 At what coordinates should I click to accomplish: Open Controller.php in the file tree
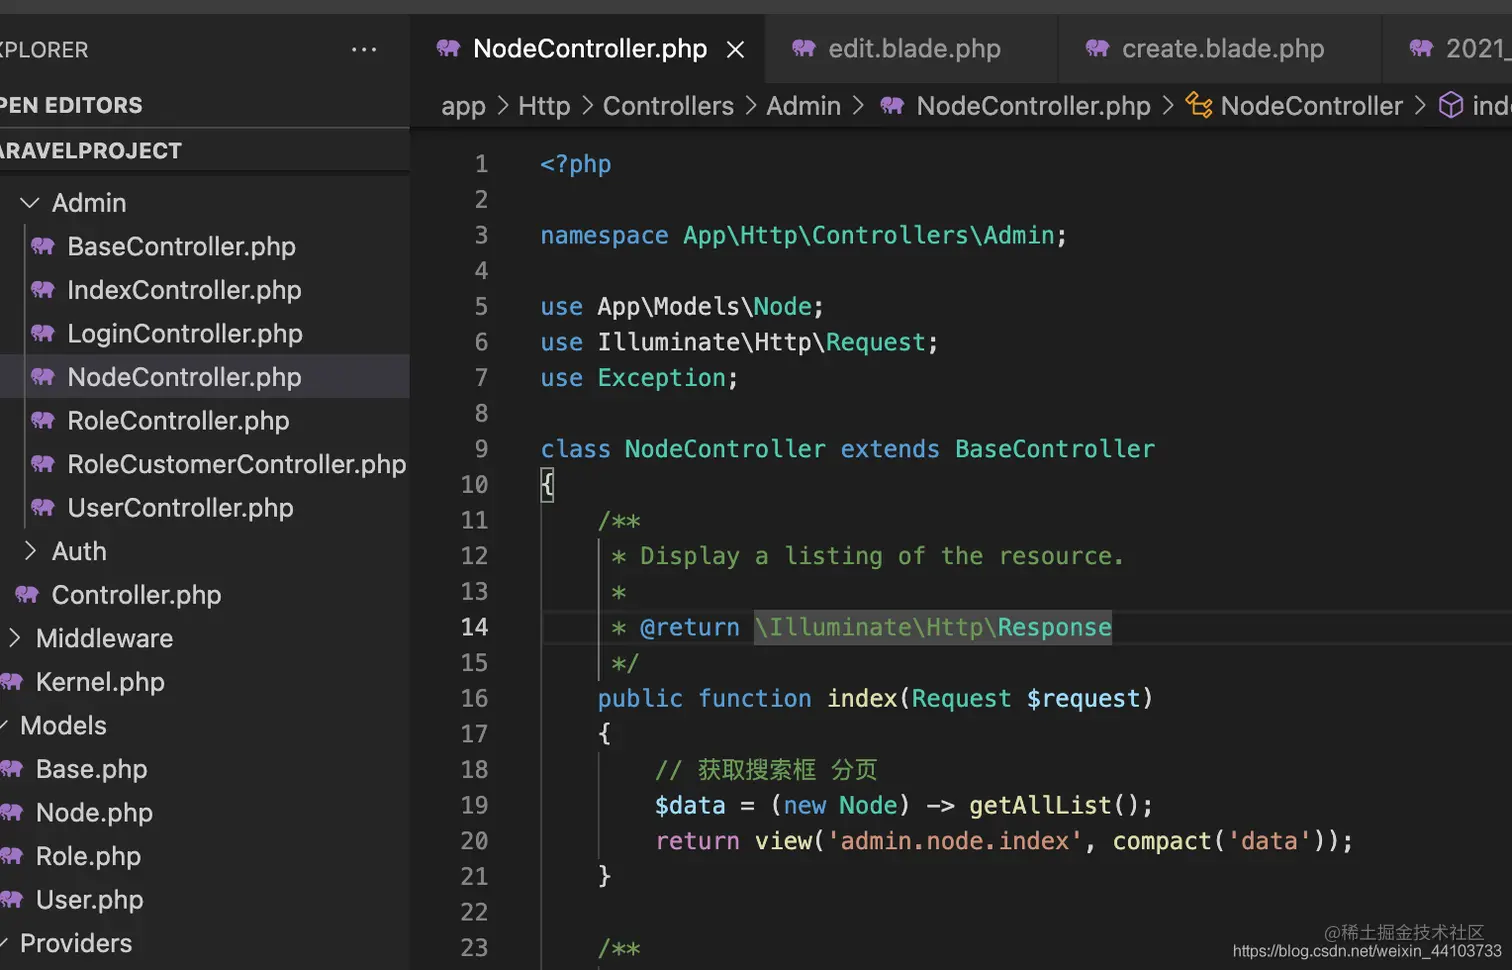tap(136, 595)
